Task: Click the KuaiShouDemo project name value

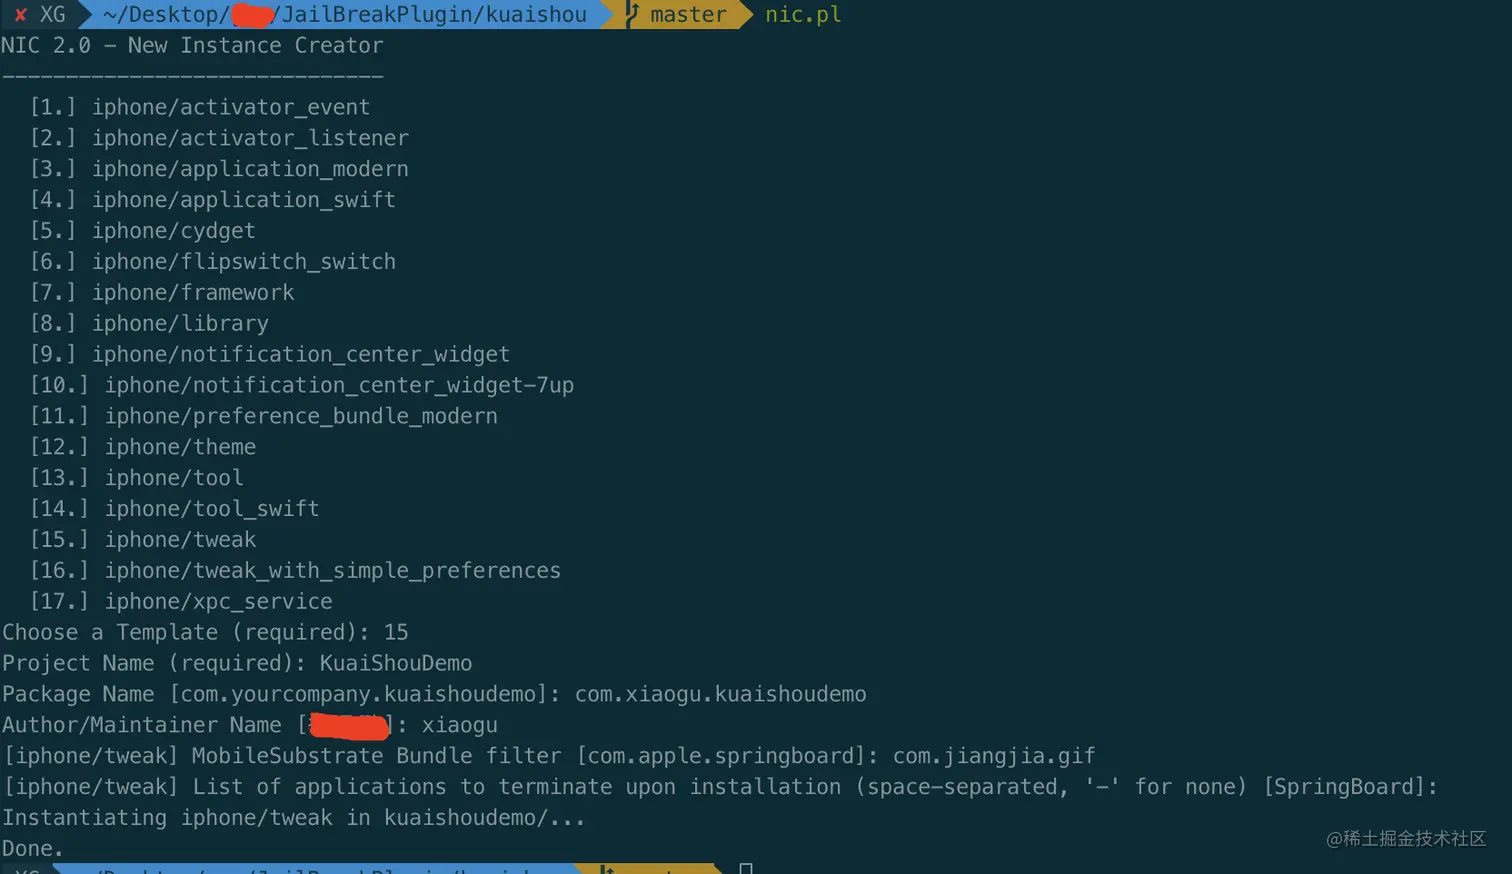Action: tap(396, 663)
